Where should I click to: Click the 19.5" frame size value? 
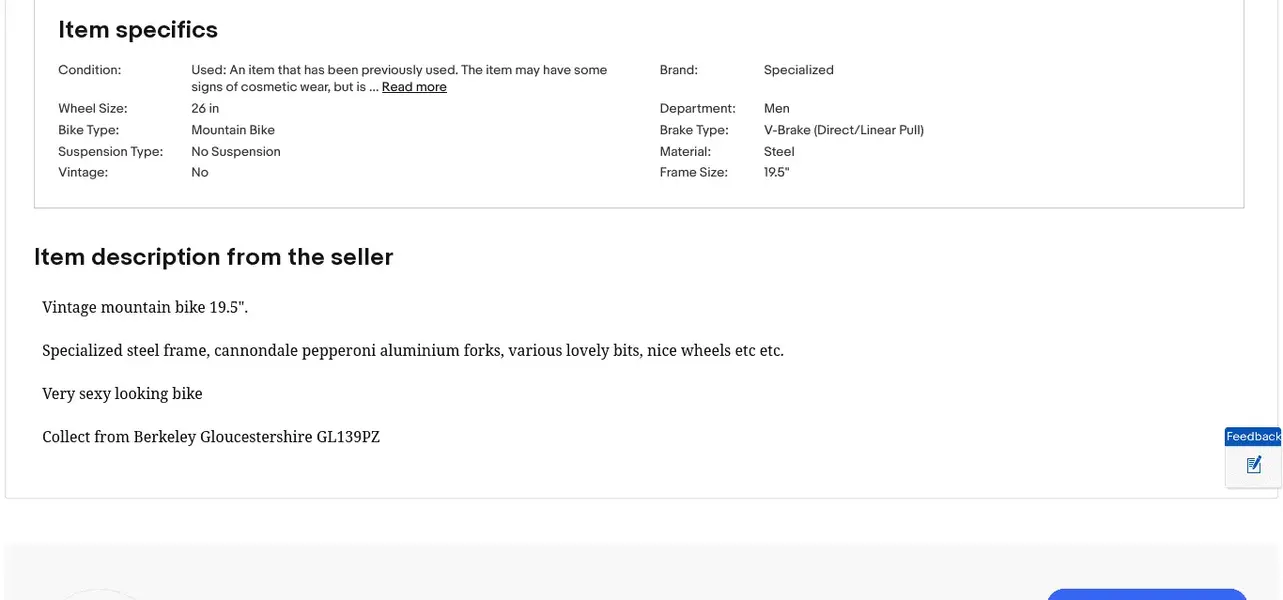pyautogui.click(x=776, y=172)
